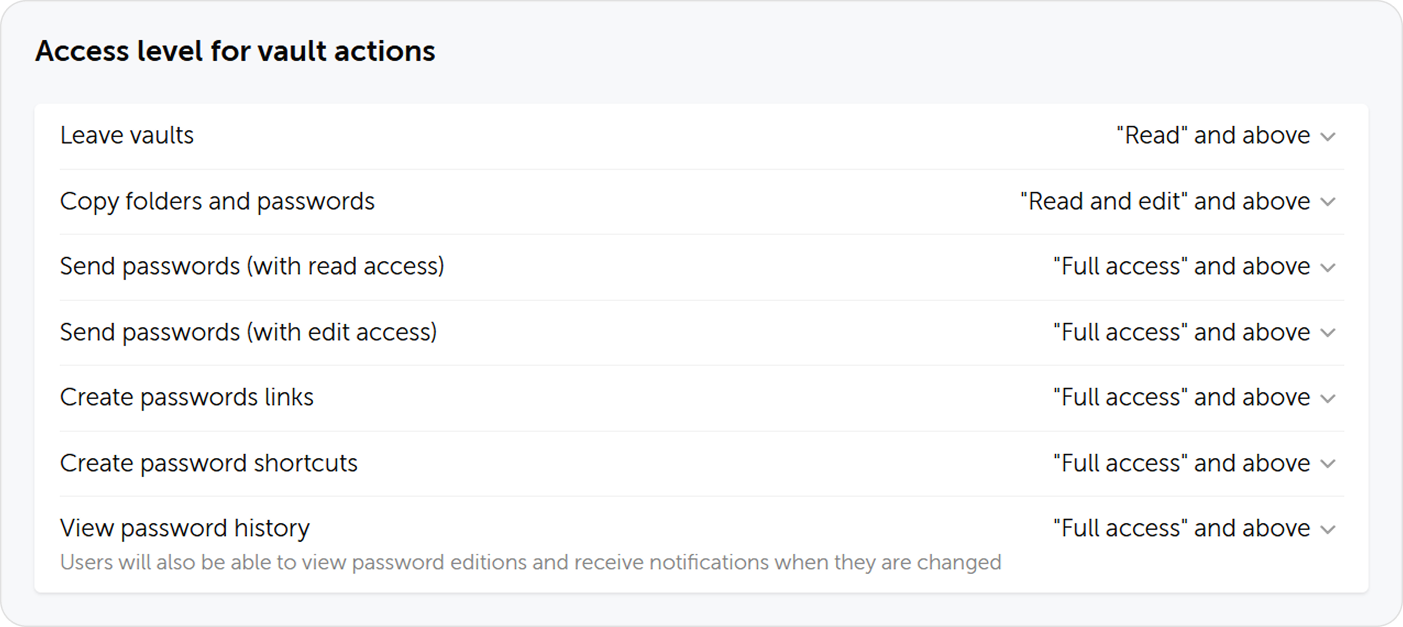Click the chevron on the Create passwords links row
1403x627 pixels.
point(1330,397)
